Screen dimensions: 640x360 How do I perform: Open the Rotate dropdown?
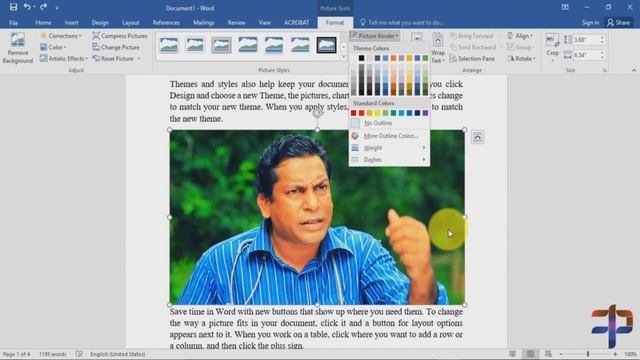point(521,59)
